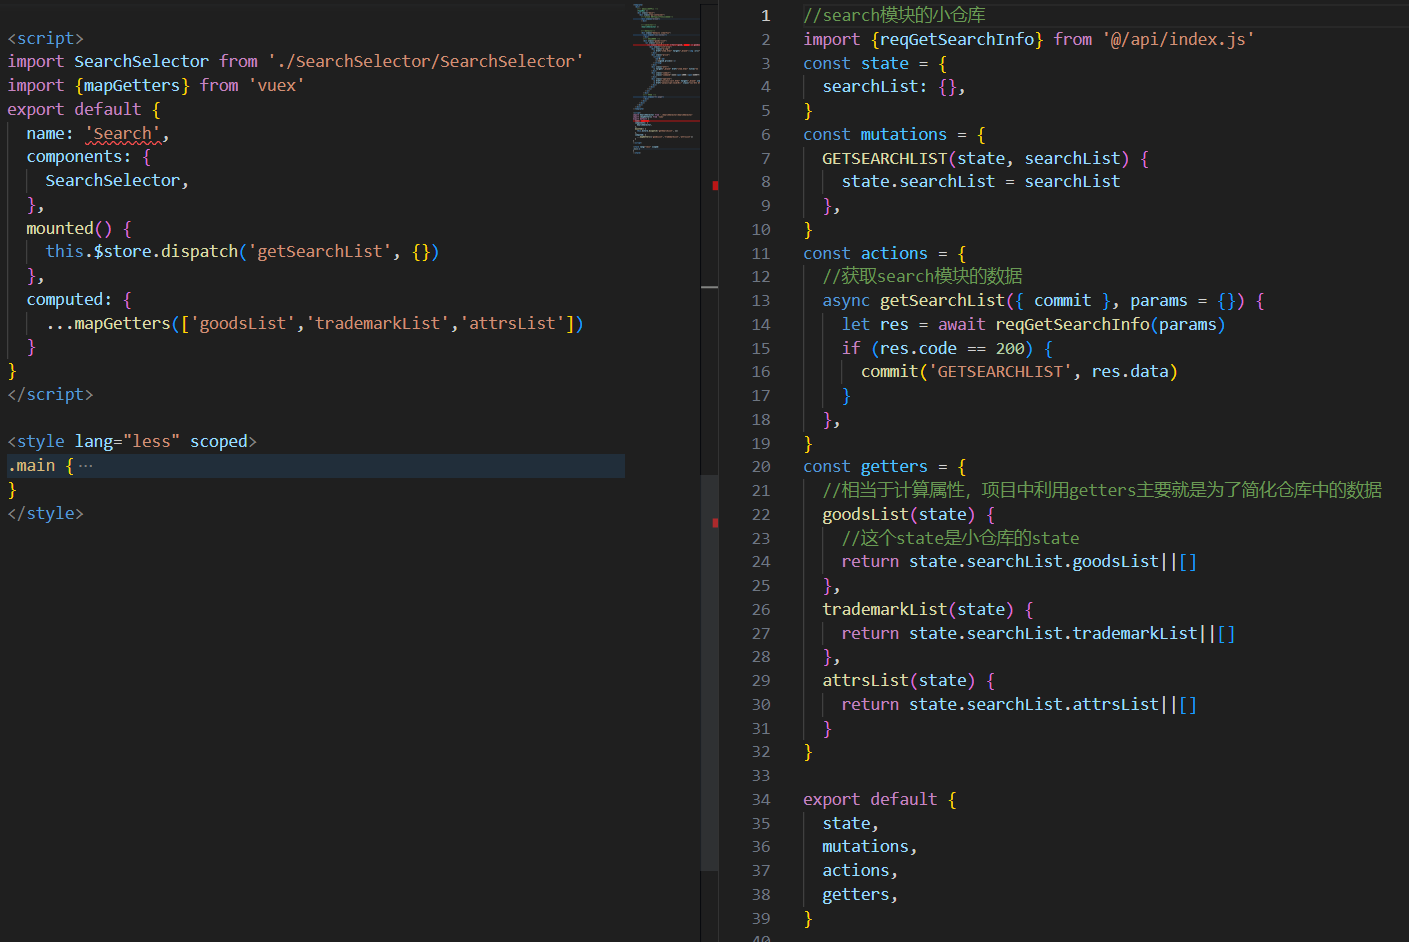This screenshot has height=942, width=1409.
Task: Click the '@/api/index.js' import string
Action: [1178, 39]
